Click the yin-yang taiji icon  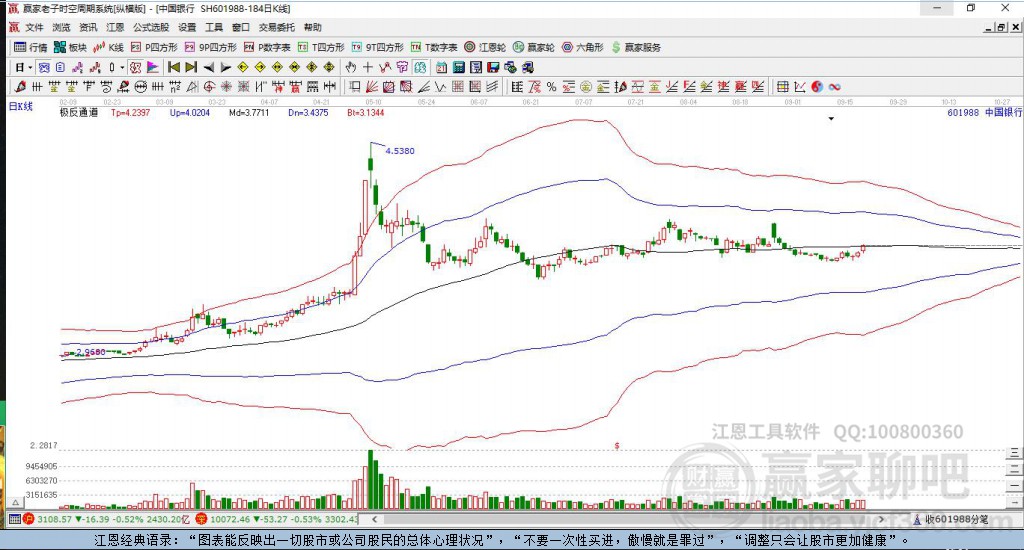[817, 86]
